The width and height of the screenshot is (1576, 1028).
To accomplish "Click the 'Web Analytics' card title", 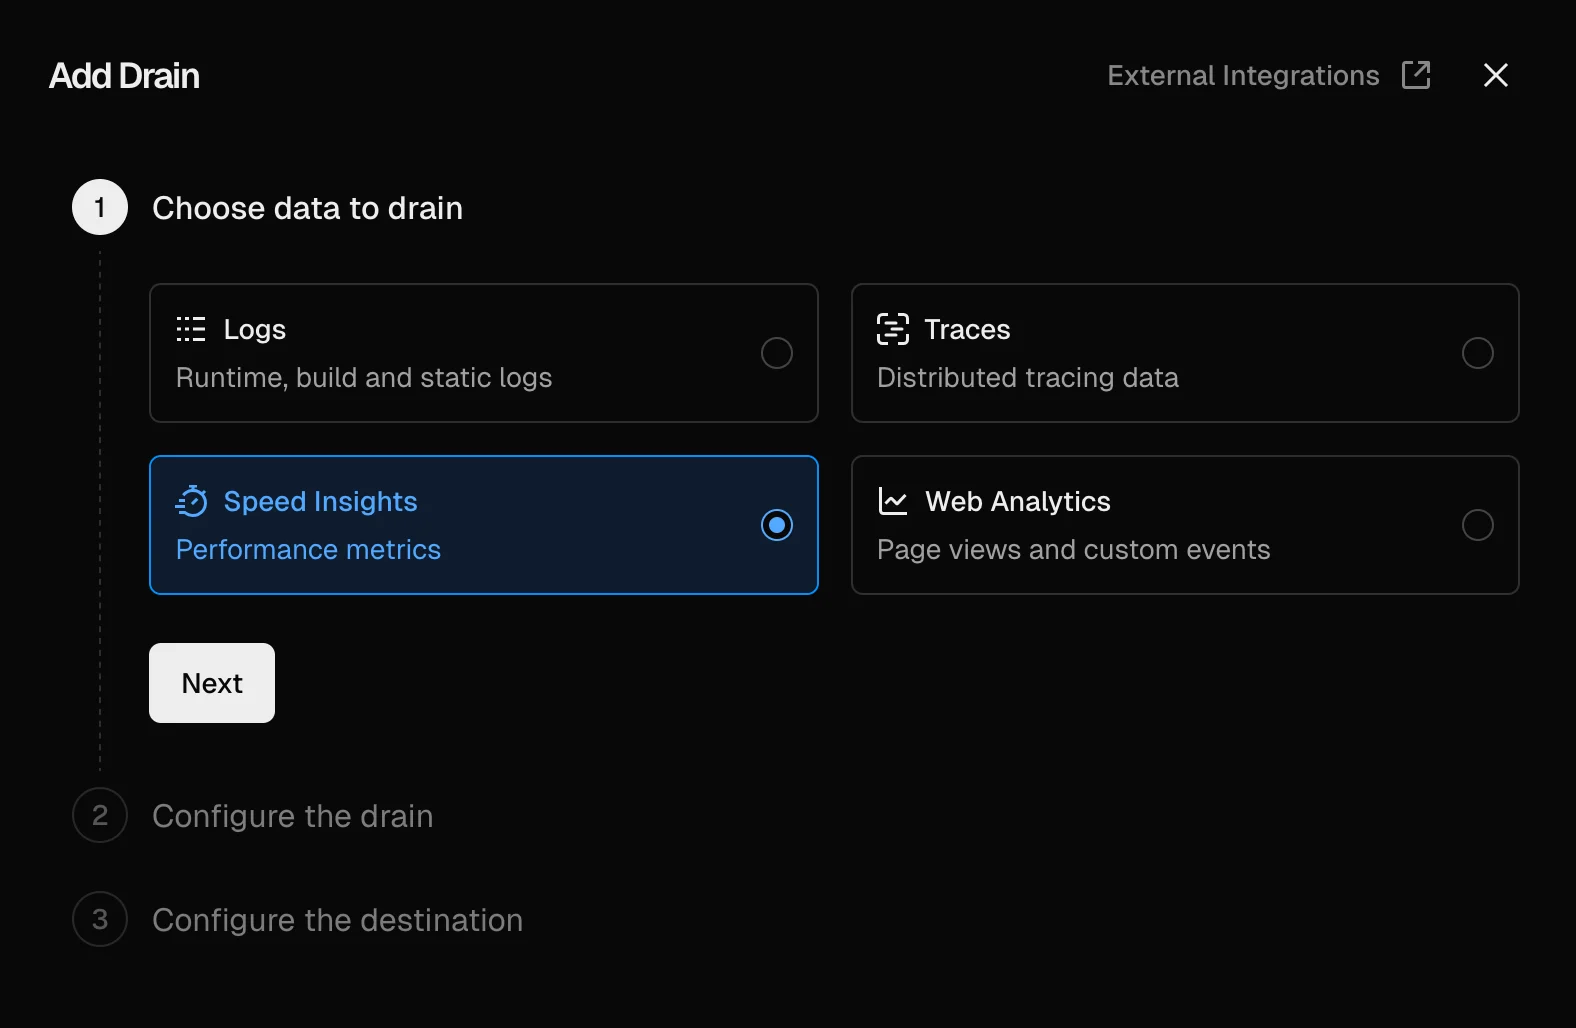I will click(1017, 502).
